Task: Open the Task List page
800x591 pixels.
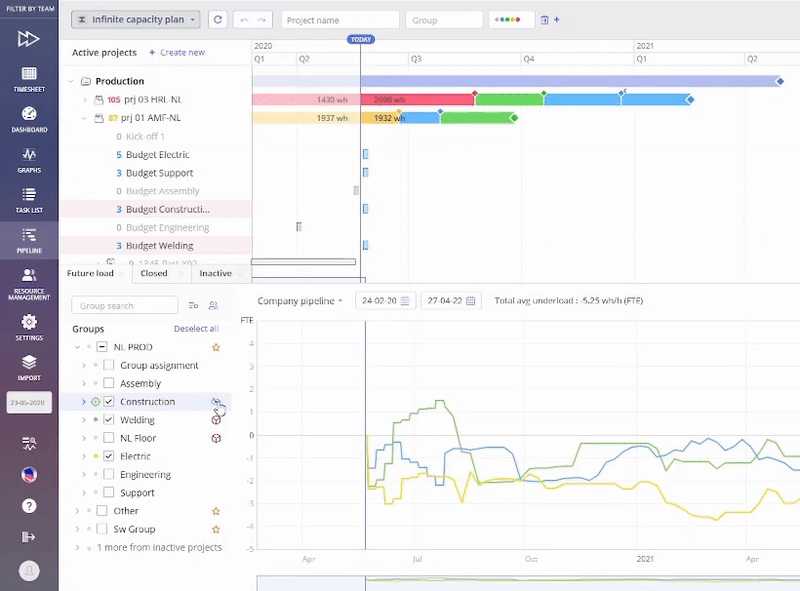Action: point(29,199)
